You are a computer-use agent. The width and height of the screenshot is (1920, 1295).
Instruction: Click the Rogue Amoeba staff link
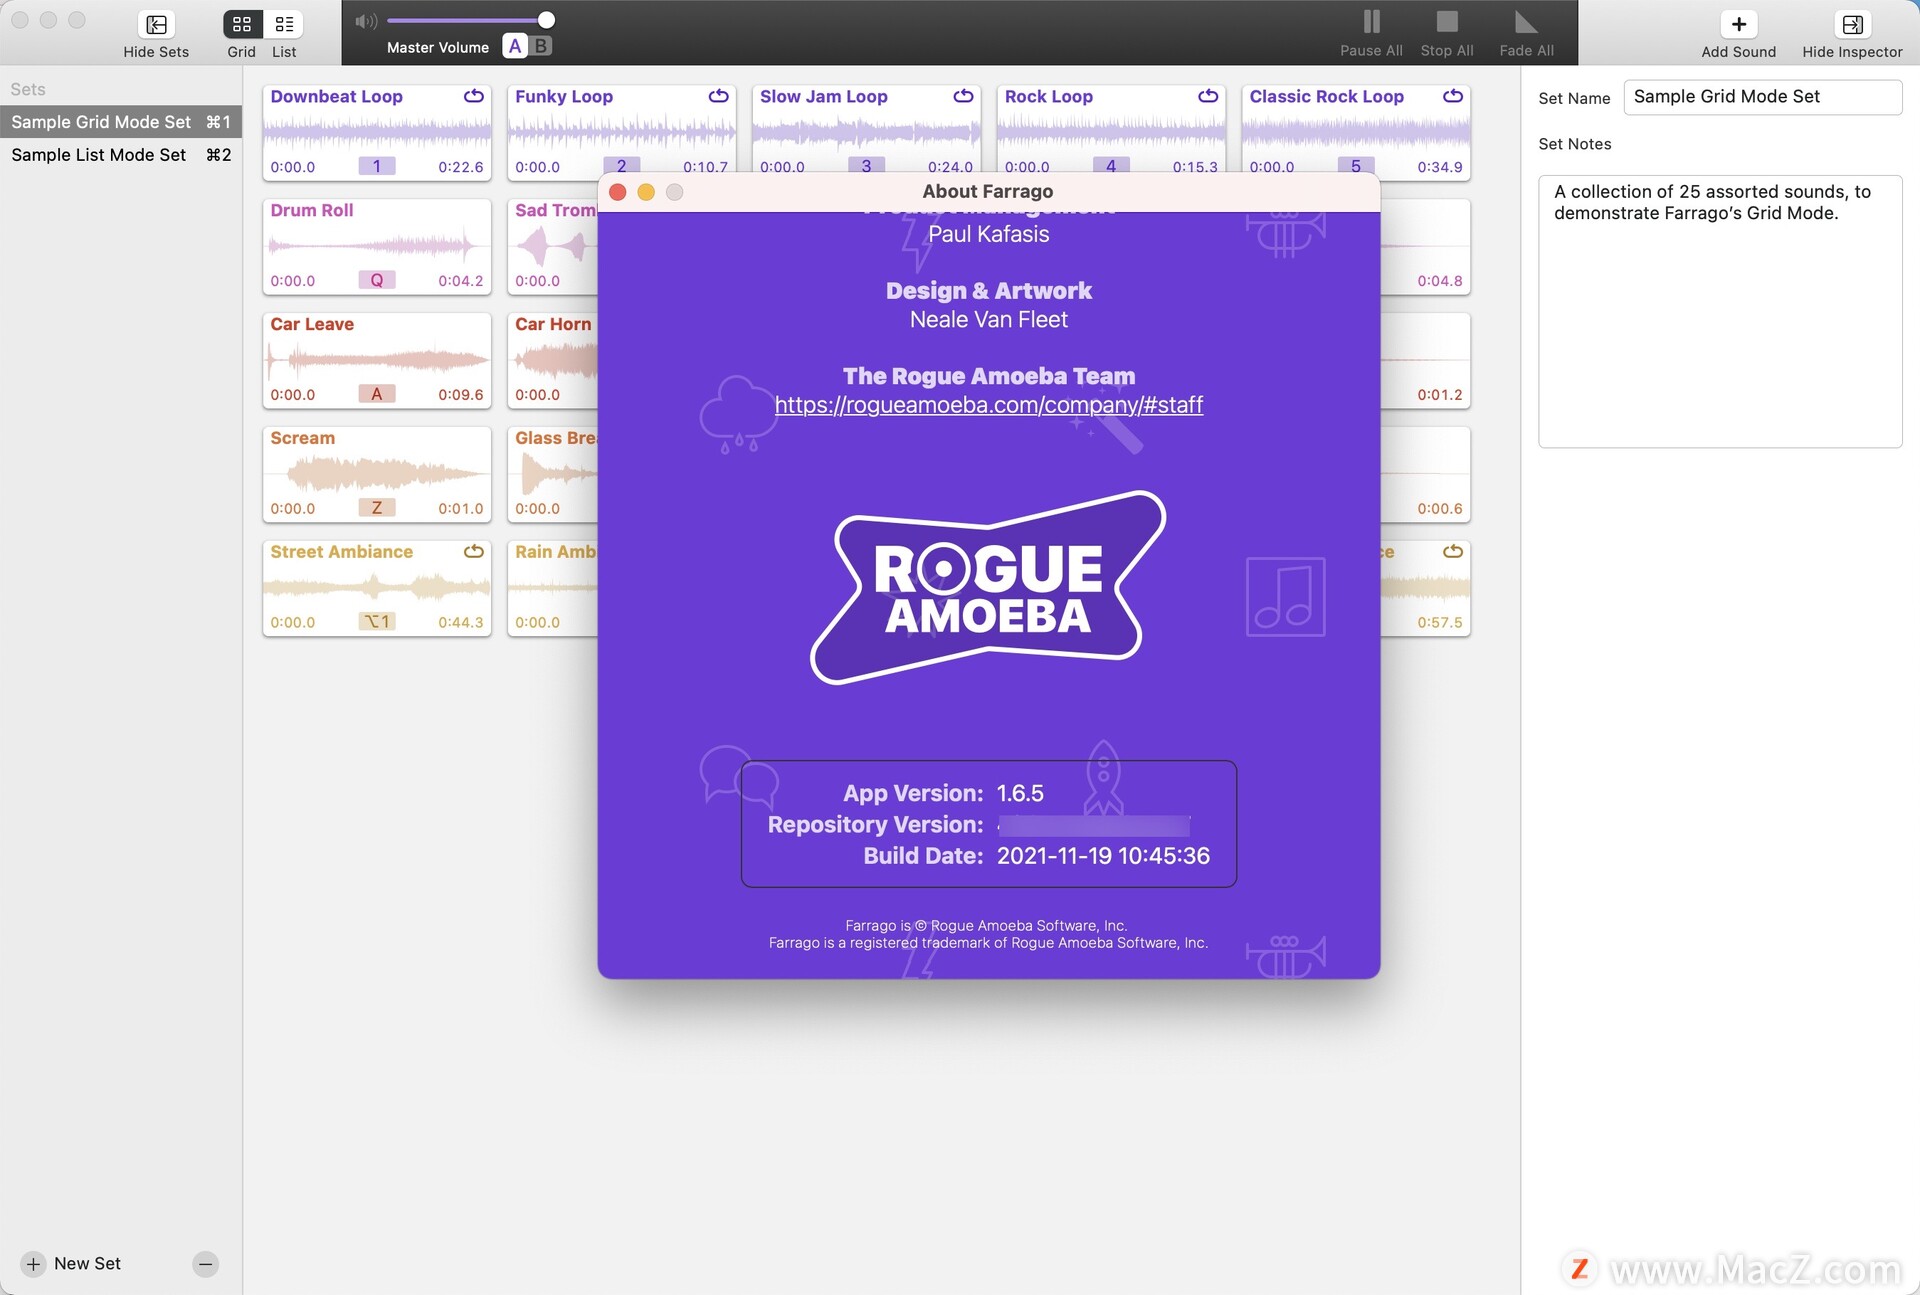coord(990,405)
